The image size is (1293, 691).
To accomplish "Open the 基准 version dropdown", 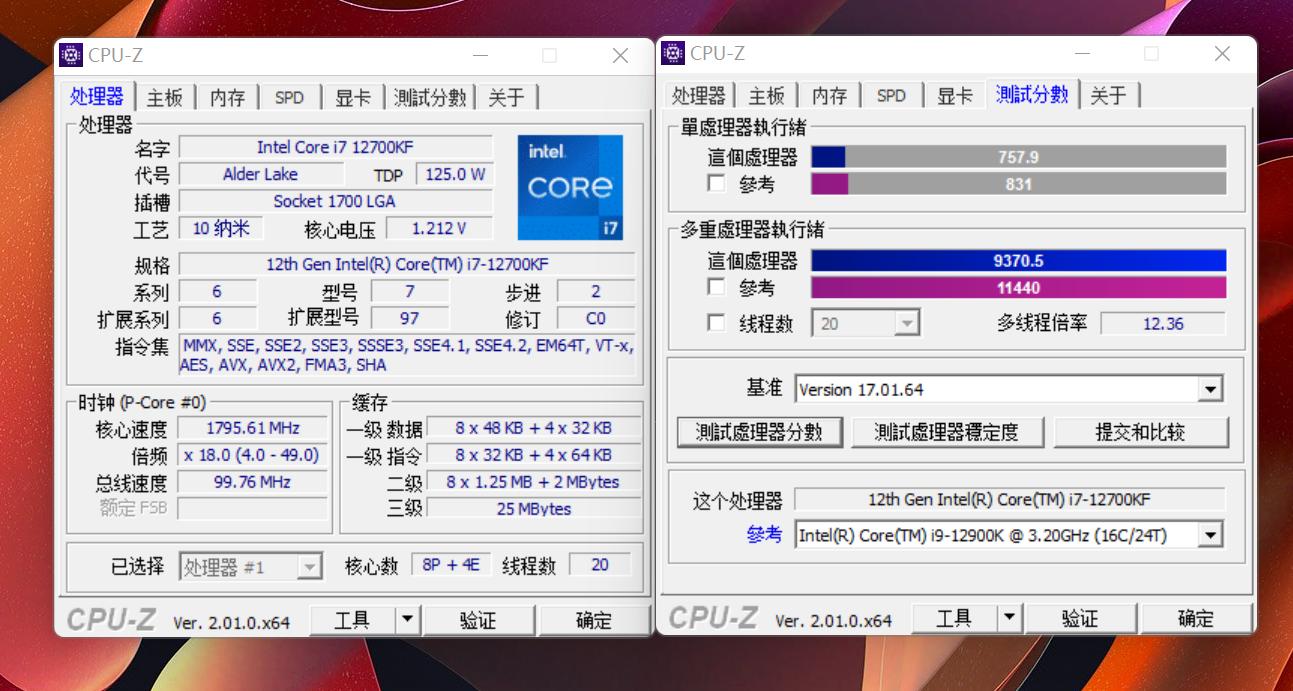I will [x=1210, y=389].
